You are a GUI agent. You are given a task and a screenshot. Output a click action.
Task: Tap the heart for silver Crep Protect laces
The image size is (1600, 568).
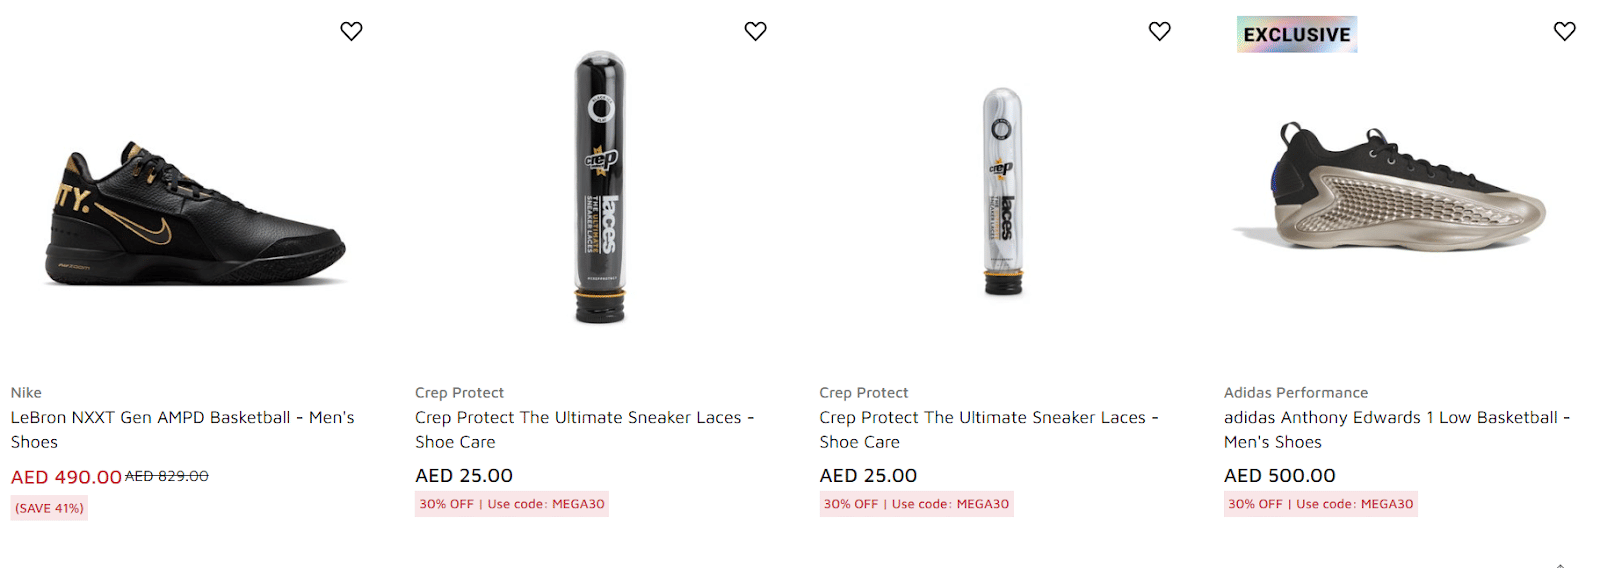[1159, 31]
